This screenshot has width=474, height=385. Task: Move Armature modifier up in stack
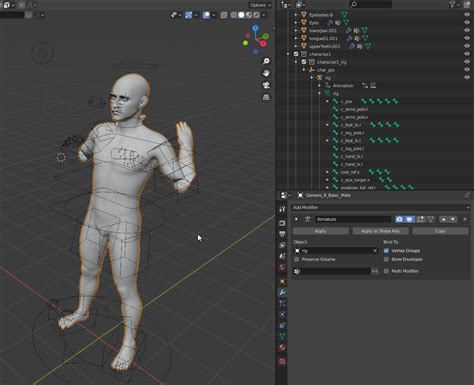[x=444, y=219]
